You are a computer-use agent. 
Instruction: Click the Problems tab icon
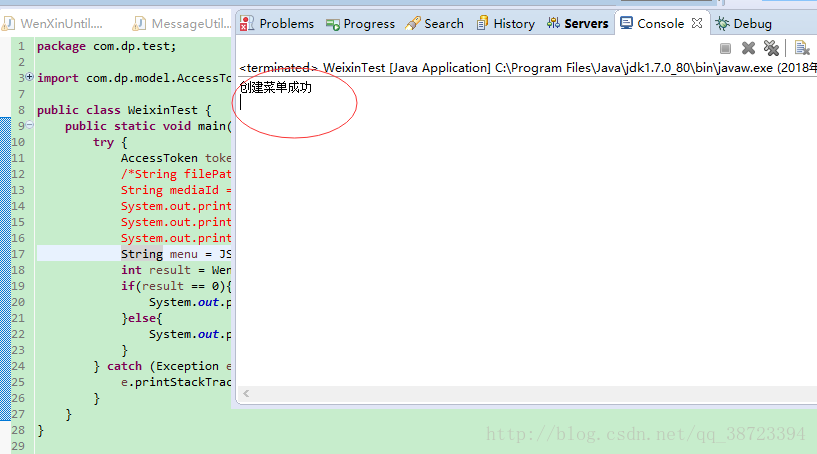coord(247,23)
